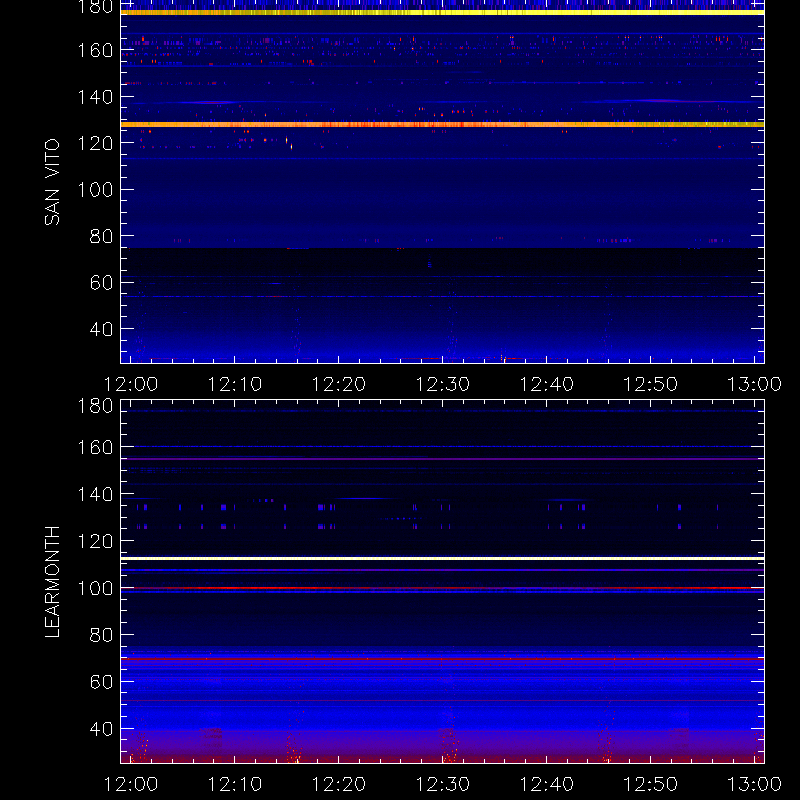Select the 140 tick label on San Vito axis
Viewport: 800px width, 800px height.
(95, 97)
